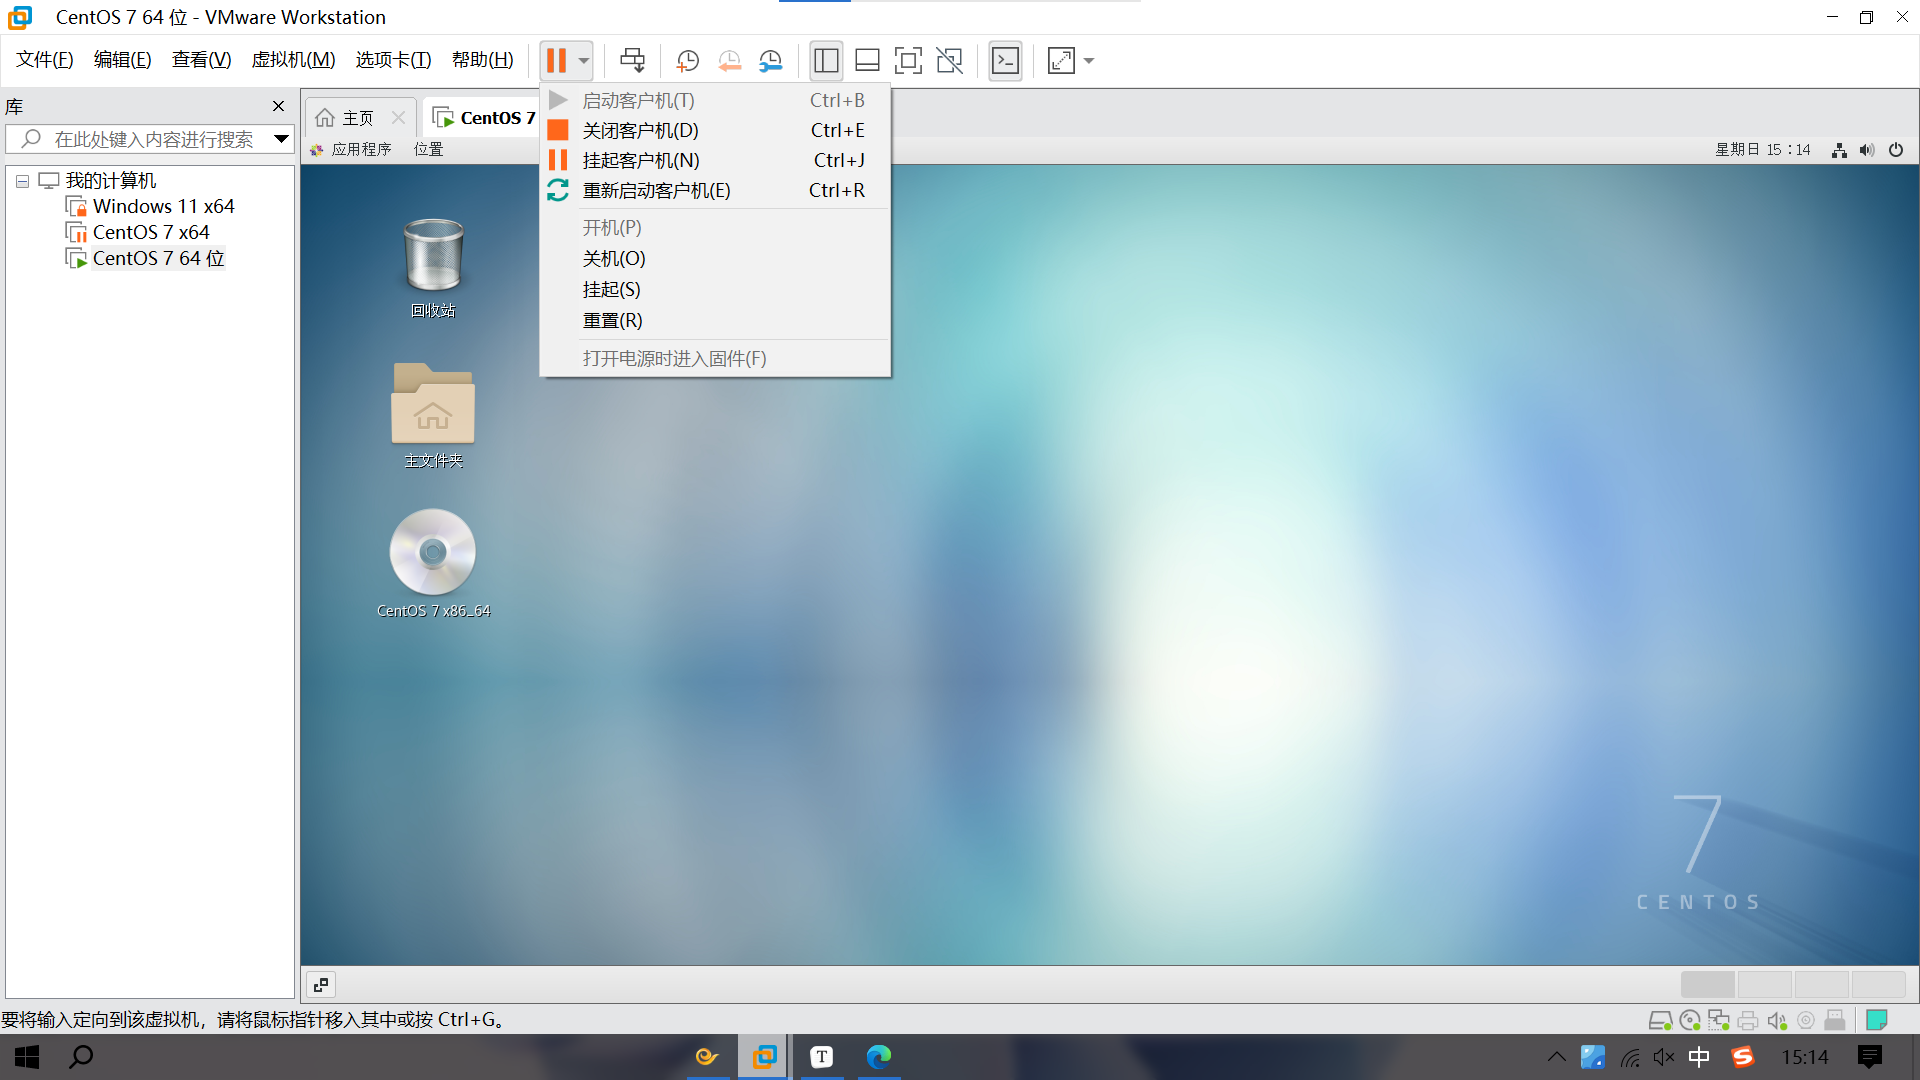Viewport: 1920px width, 1080px height.
Task: Click the library search input field
Action: (x=153, y=139)
